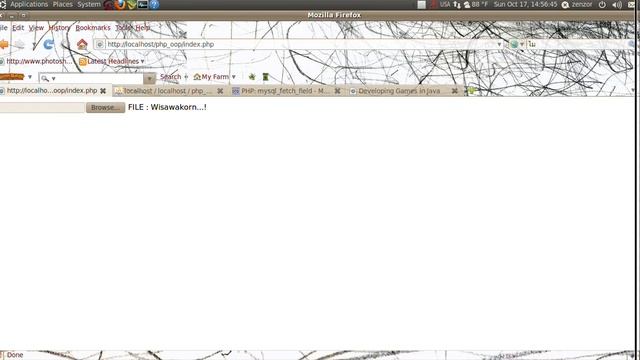
Task: Click the green plant toolbar icon
Action: point(252,77)
